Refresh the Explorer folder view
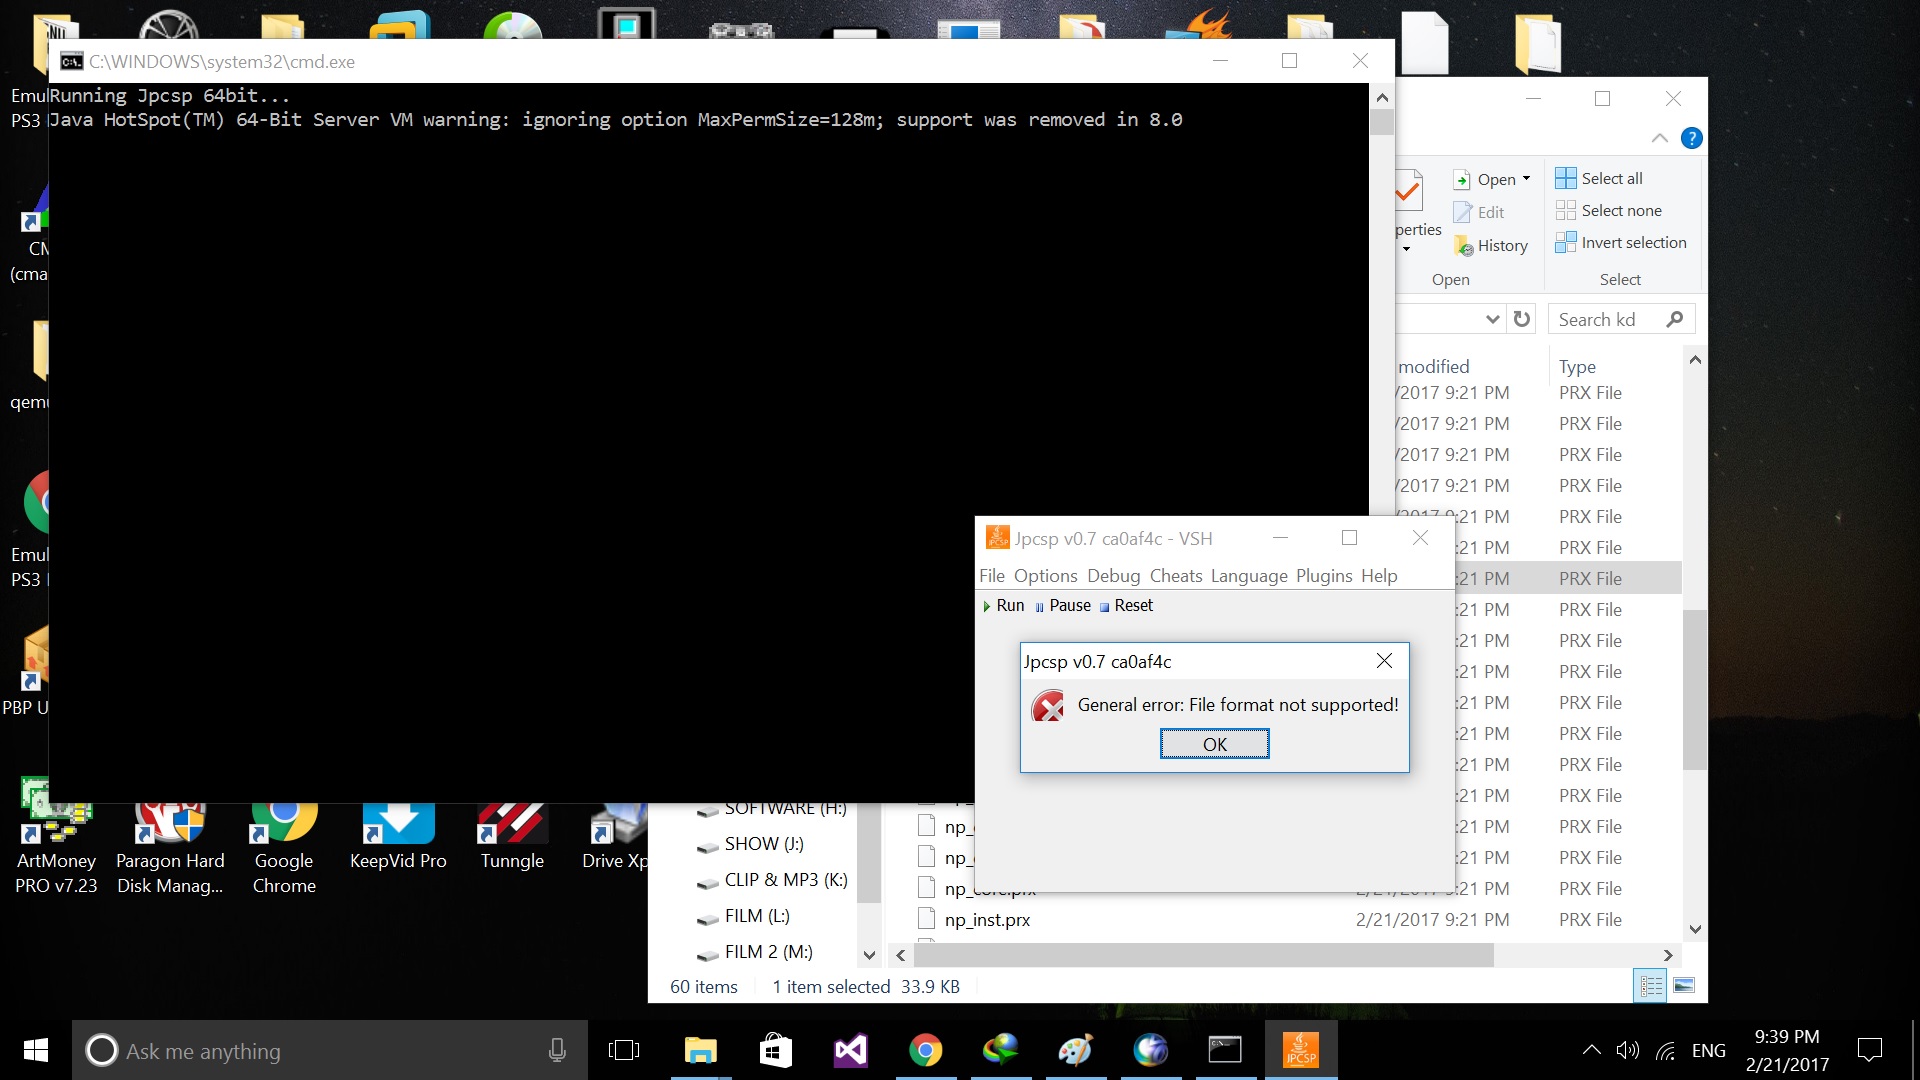Viewport: 1920px width, 1080px height. (1521, 319)
